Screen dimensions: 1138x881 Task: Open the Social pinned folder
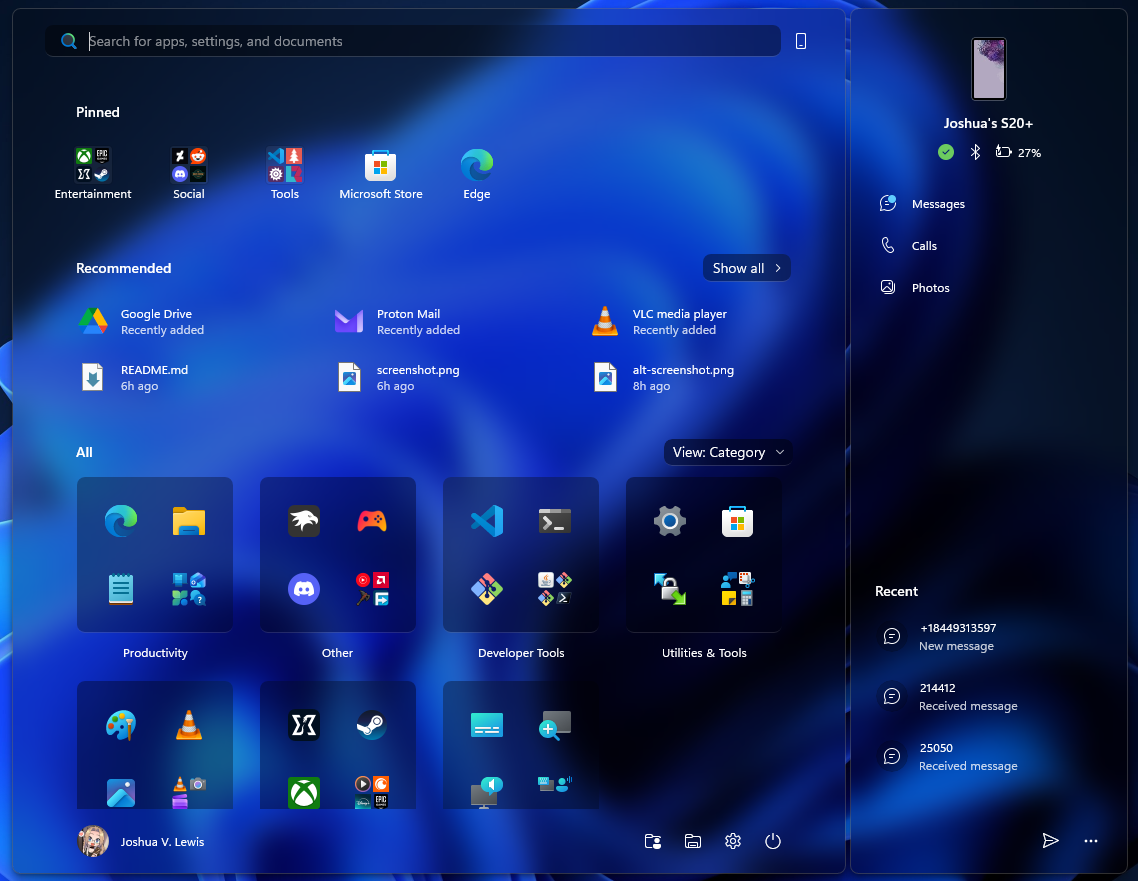click(x=189, y=173)
